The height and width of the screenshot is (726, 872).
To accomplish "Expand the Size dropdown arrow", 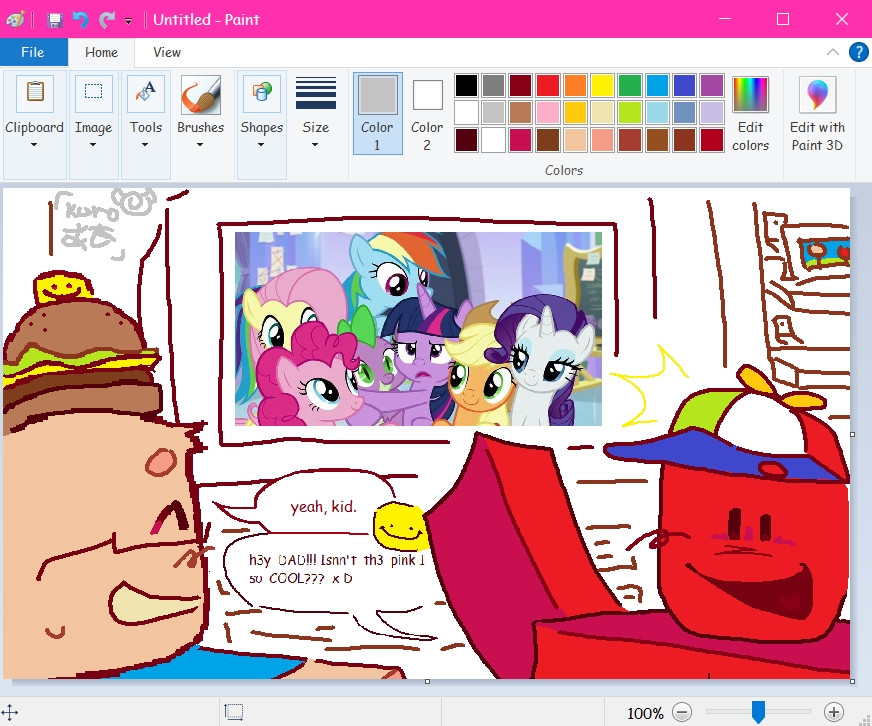I will pyautogui.click(x=315, y=145).
